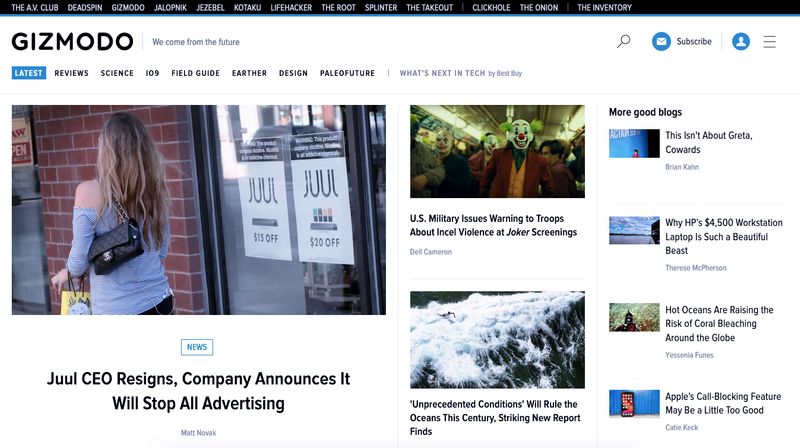The image size is (800, 448).
Task: Click the blue envelope Subscribe icon
Action: [x=661, y=41]
